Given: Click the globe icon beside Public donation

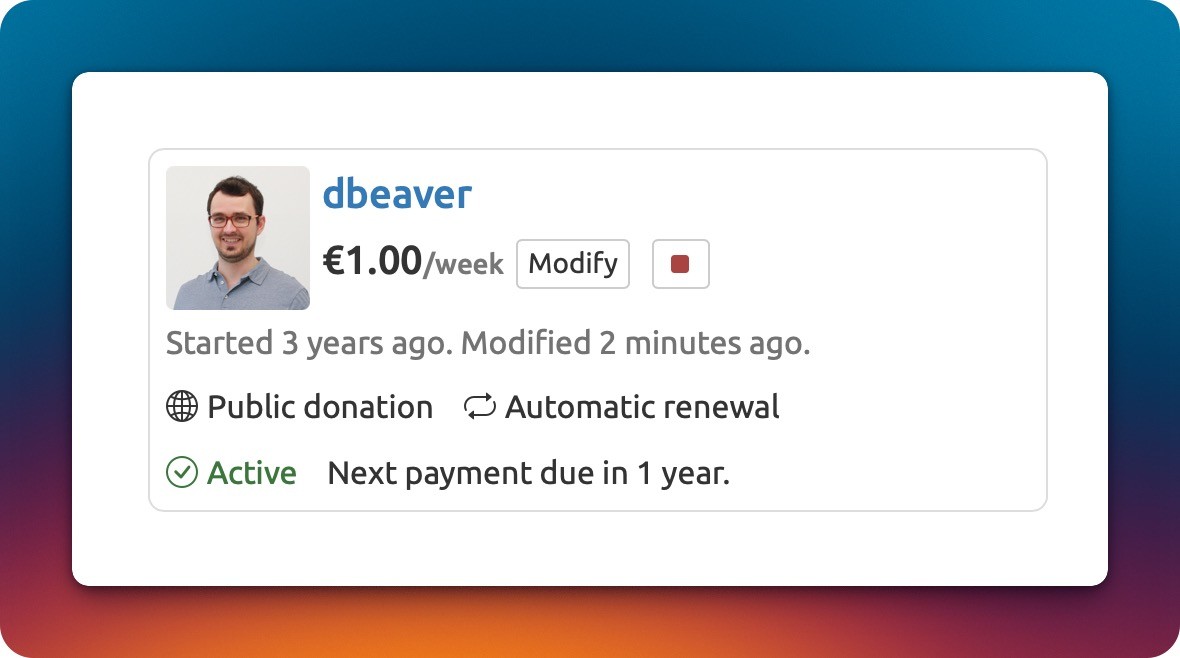Looking at the screenshot, I should 181,407.
